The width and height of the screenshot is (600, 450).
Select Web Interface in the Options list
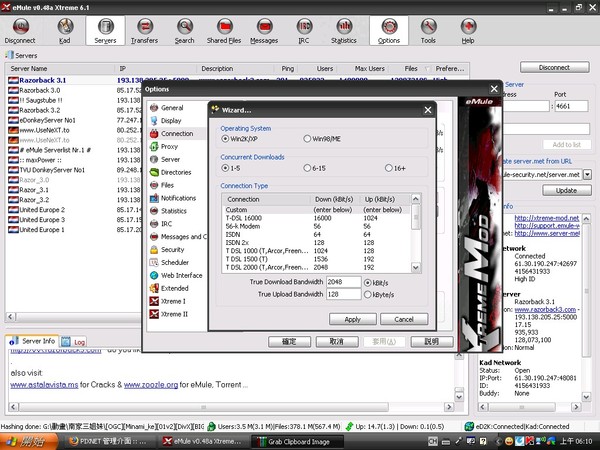coord(181,276)
